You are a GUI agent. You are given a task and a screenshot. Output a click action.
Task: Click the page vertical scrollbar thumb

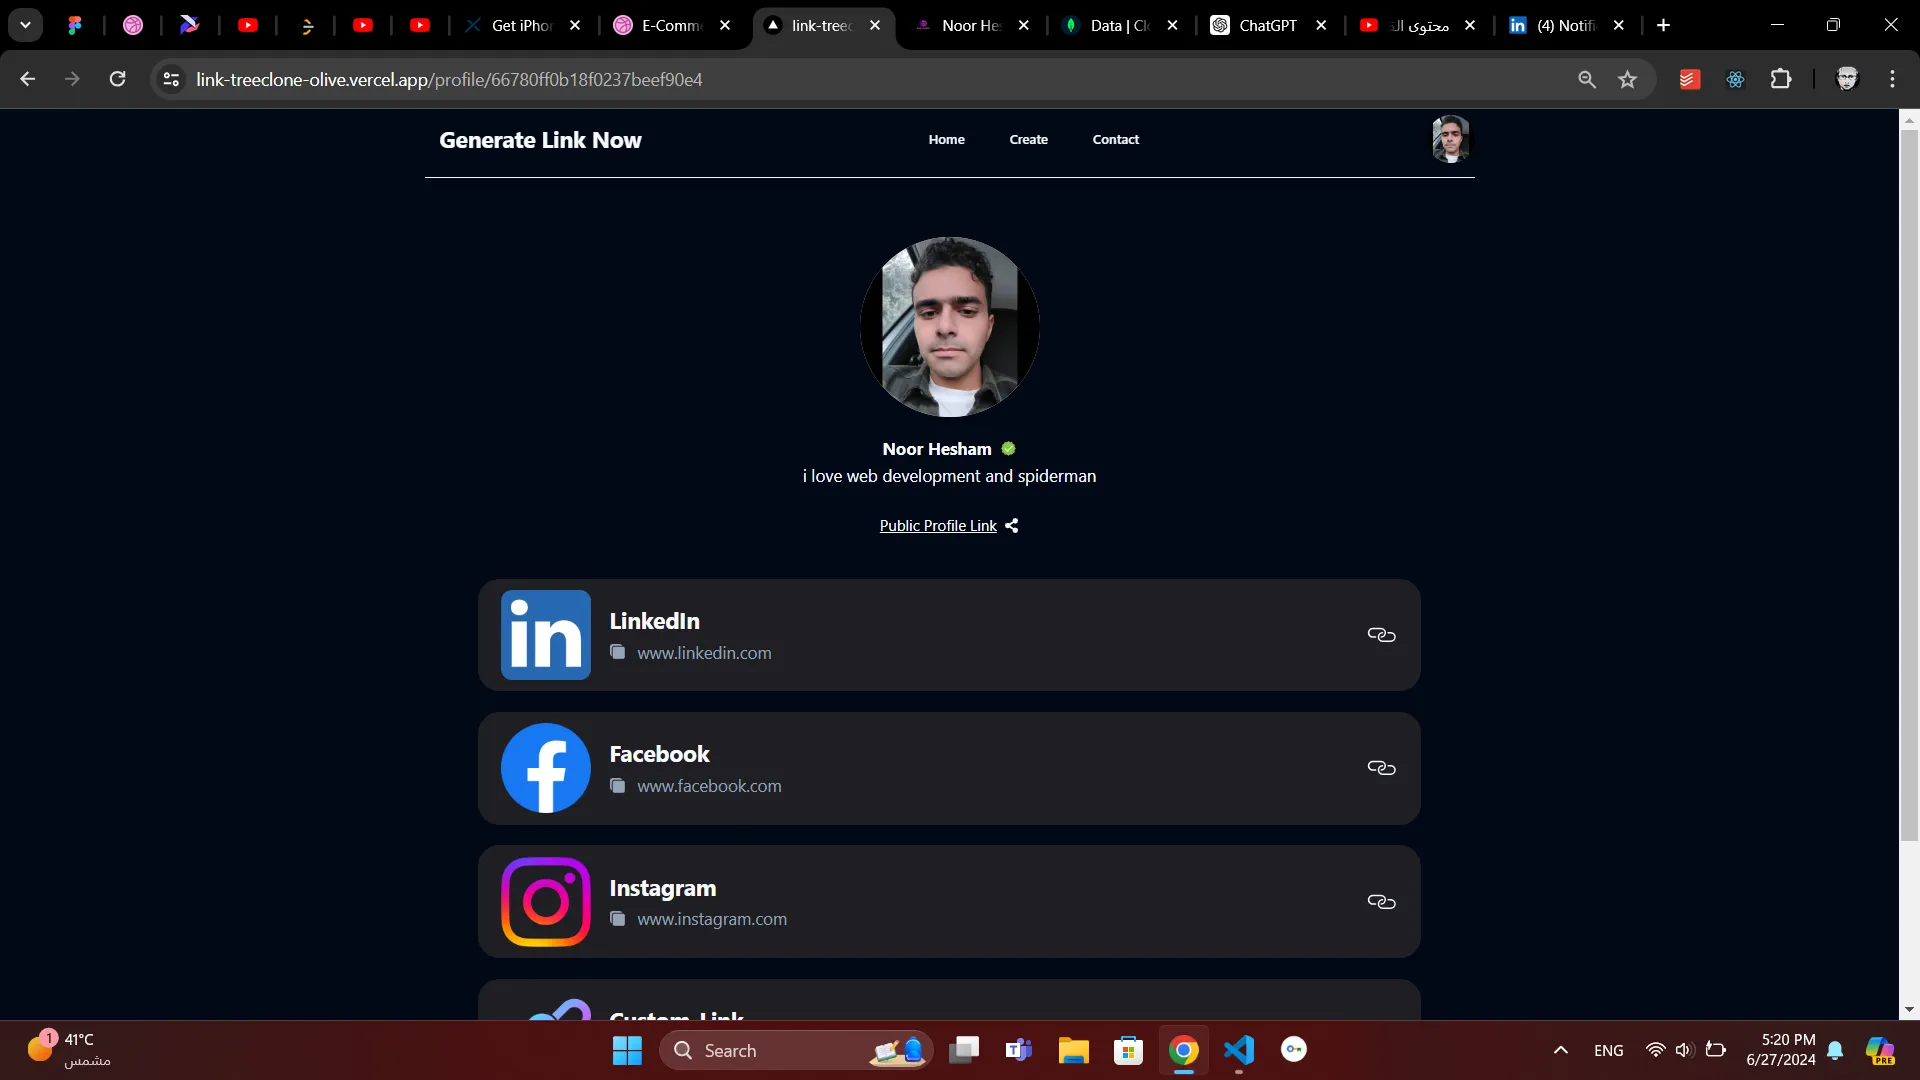(x=1909, y=485)
